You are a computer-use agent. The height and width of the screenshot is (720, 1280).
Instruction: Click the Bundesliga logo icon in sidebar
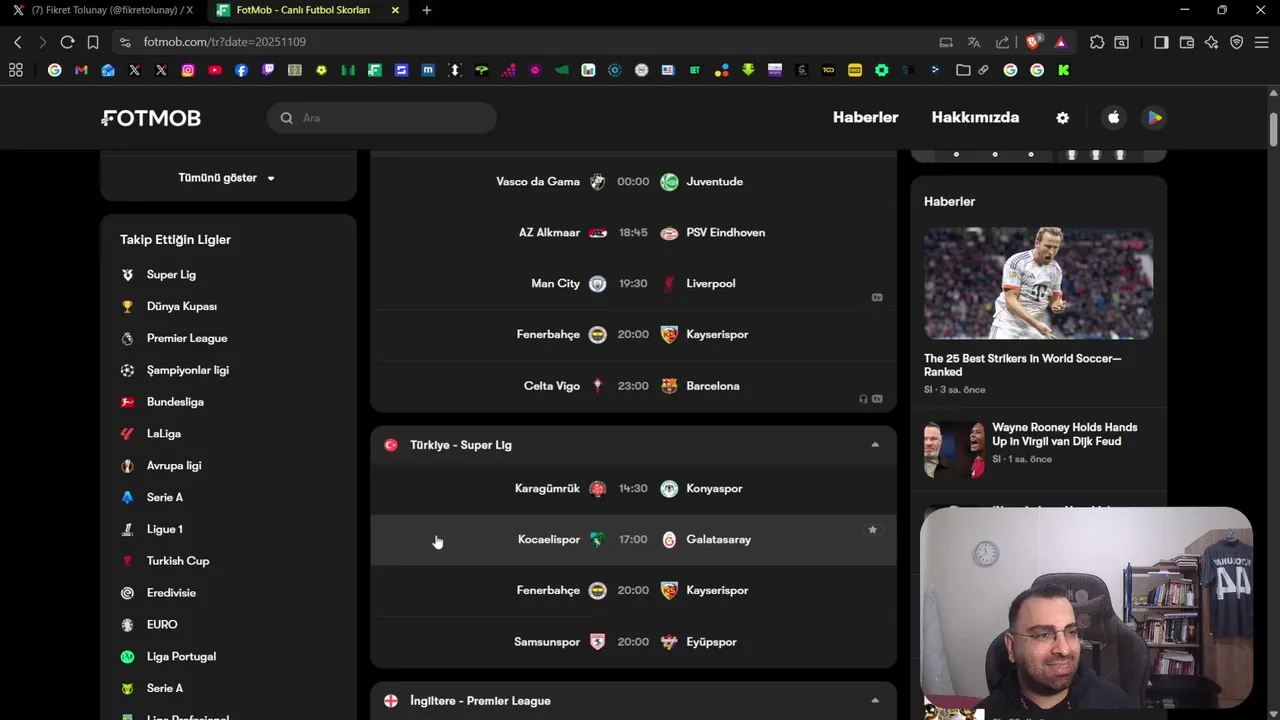(127, 402)
